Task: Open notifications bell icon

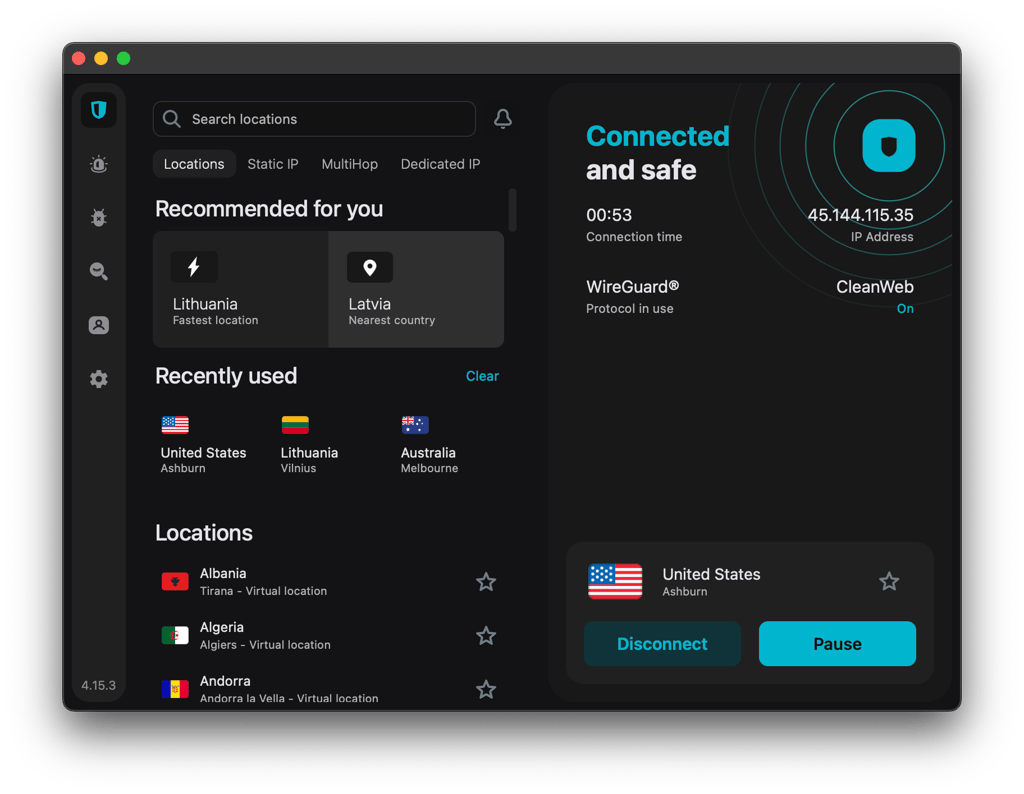Action: pyautogui.click(x=503, y=119)
